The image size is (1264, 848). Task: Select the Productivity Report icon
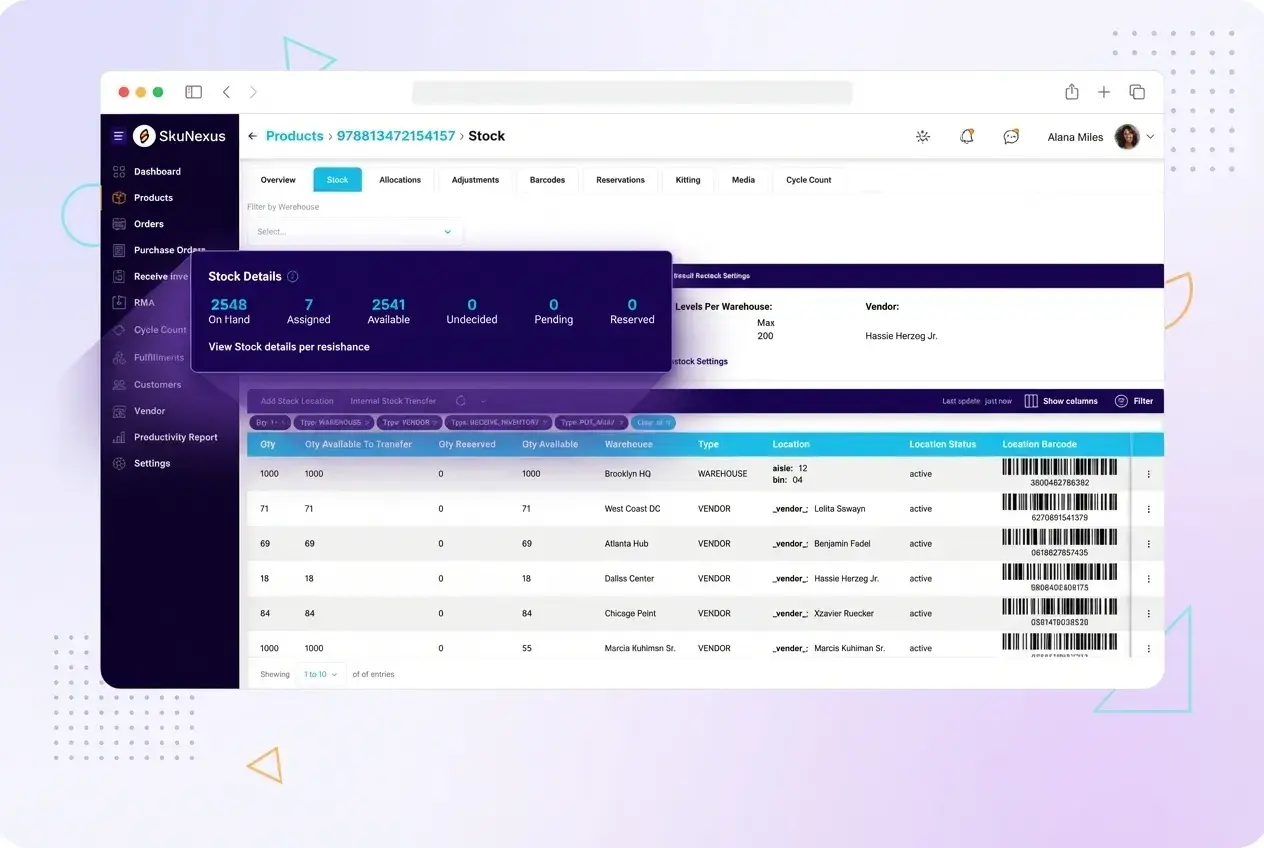pos(121,437)
